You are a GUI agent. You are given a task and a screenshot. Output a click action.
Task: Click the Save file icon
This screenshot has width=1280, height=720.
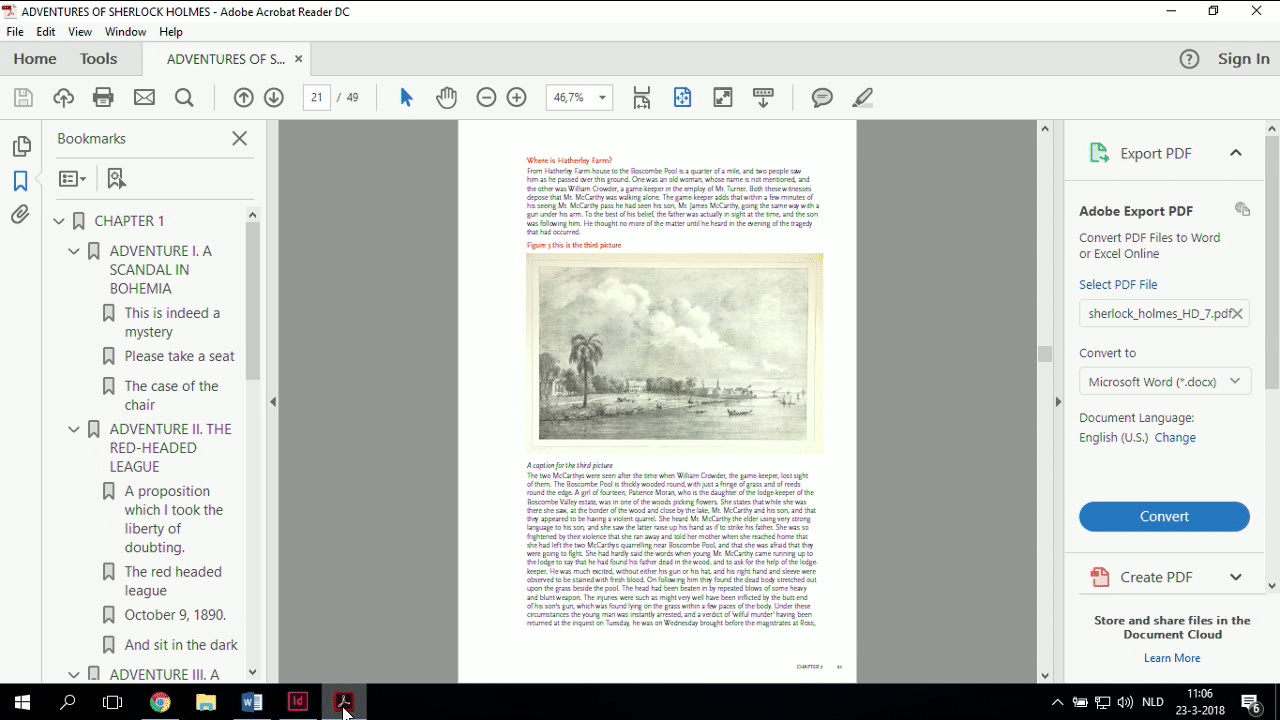[x=23, y=97]
